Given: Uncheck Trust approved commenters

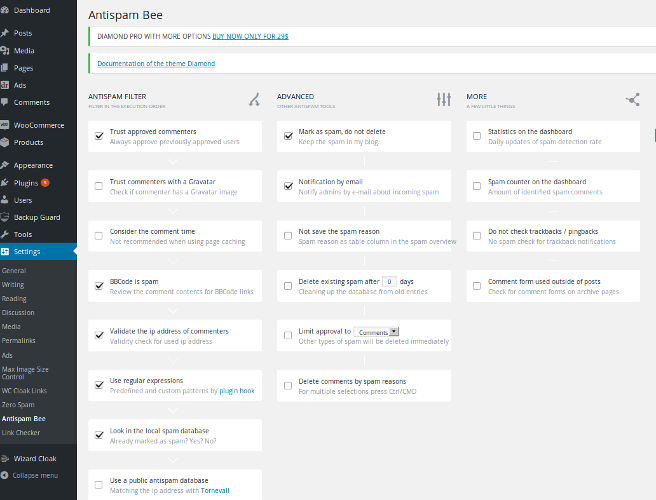Looking at the screenshot, I should [x=99, y=136].
